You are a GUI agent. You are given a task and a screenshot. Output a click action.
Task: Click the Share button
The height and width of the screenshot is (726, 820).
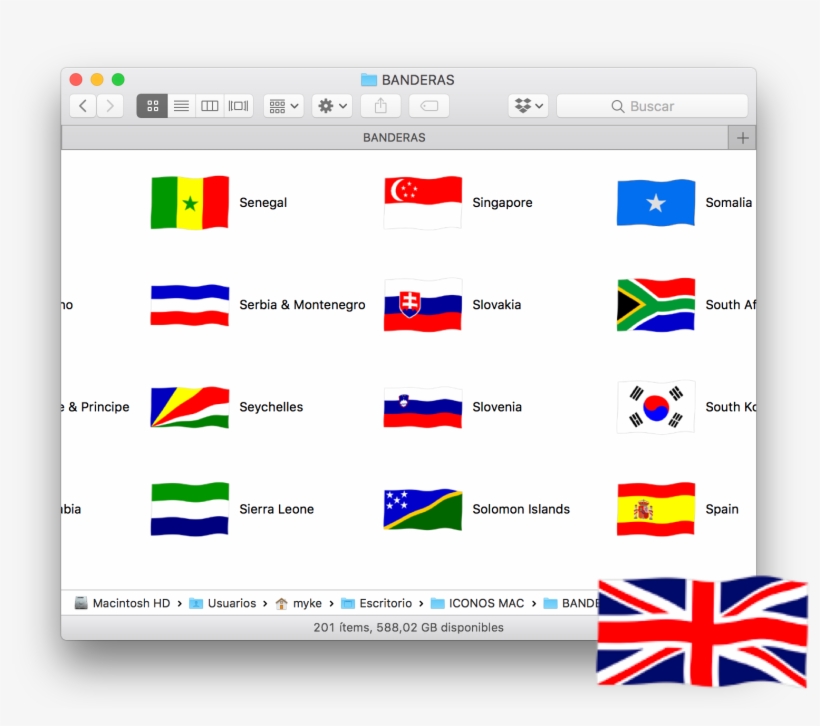pyautogui.click(x=381, y=106)
